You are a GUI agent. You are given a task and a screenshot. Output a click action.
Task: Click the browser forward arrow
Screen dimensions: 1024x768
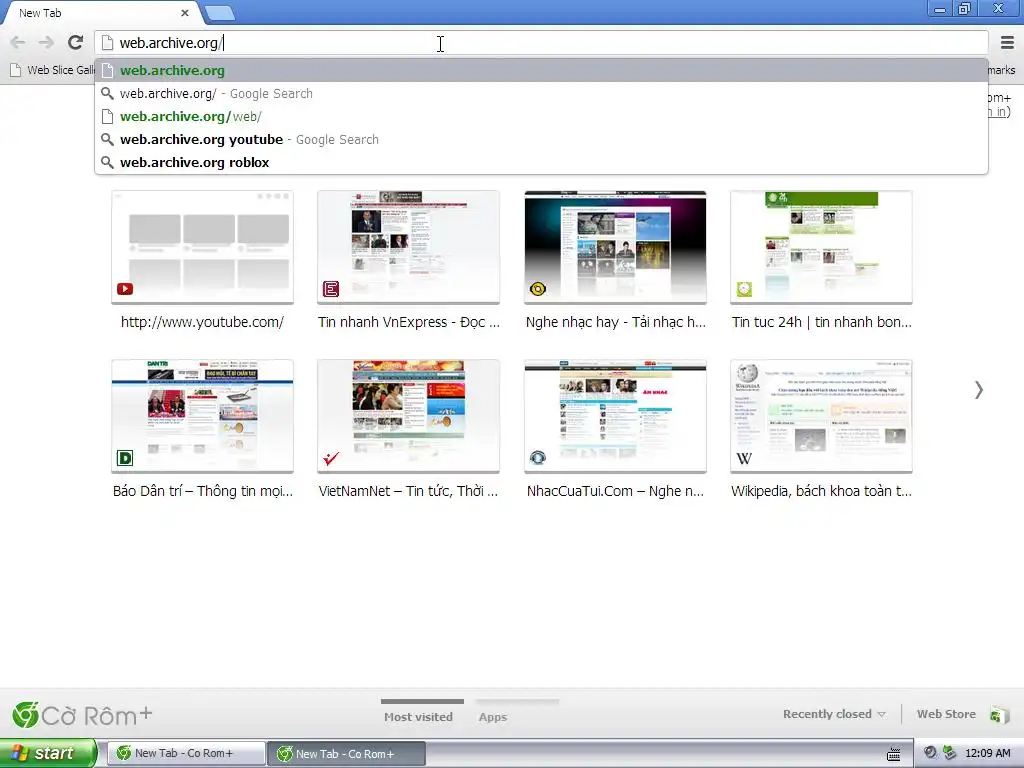pos(46,42)
